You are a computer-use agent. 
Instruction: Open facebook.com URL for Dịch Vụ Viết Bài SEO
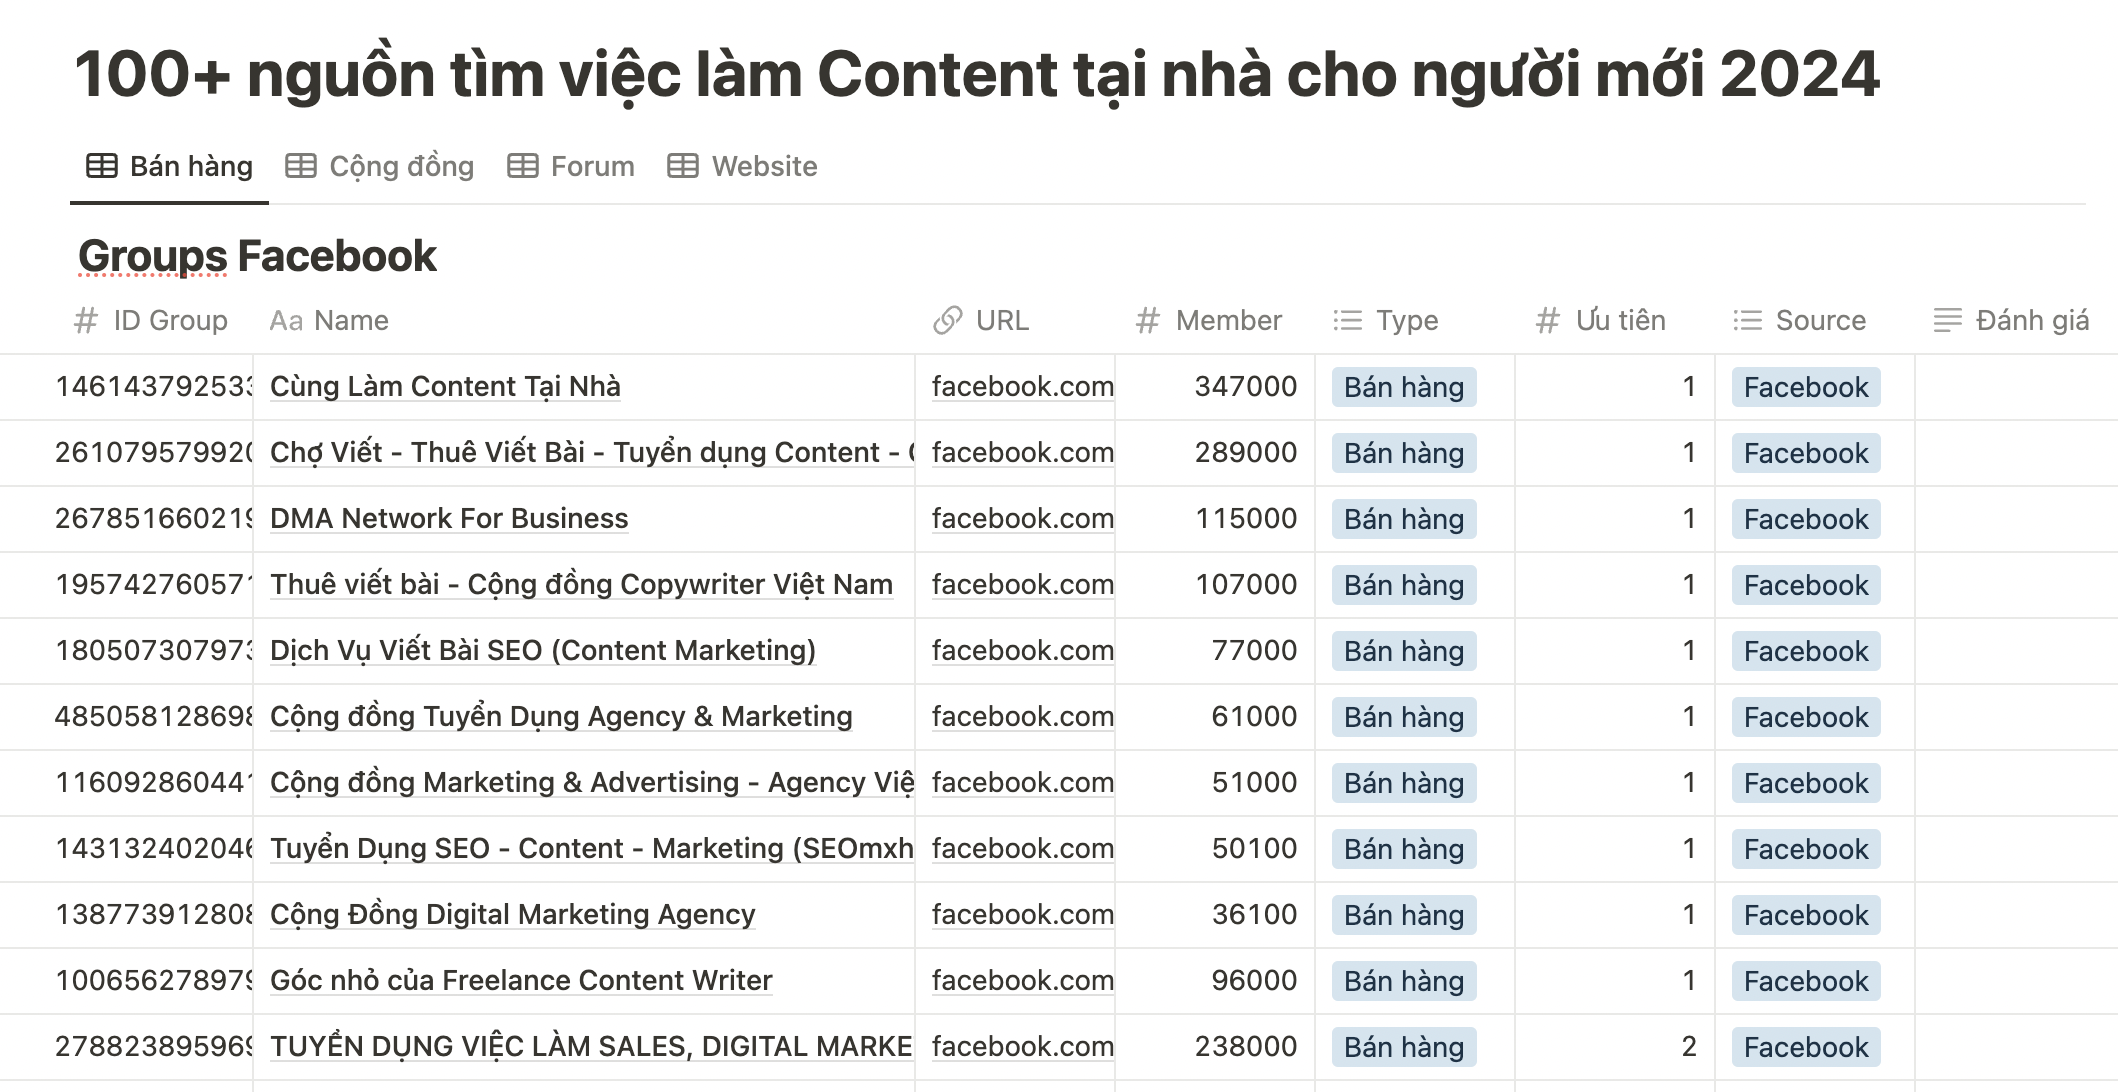pyautogui.click(x=1022, y=650)
